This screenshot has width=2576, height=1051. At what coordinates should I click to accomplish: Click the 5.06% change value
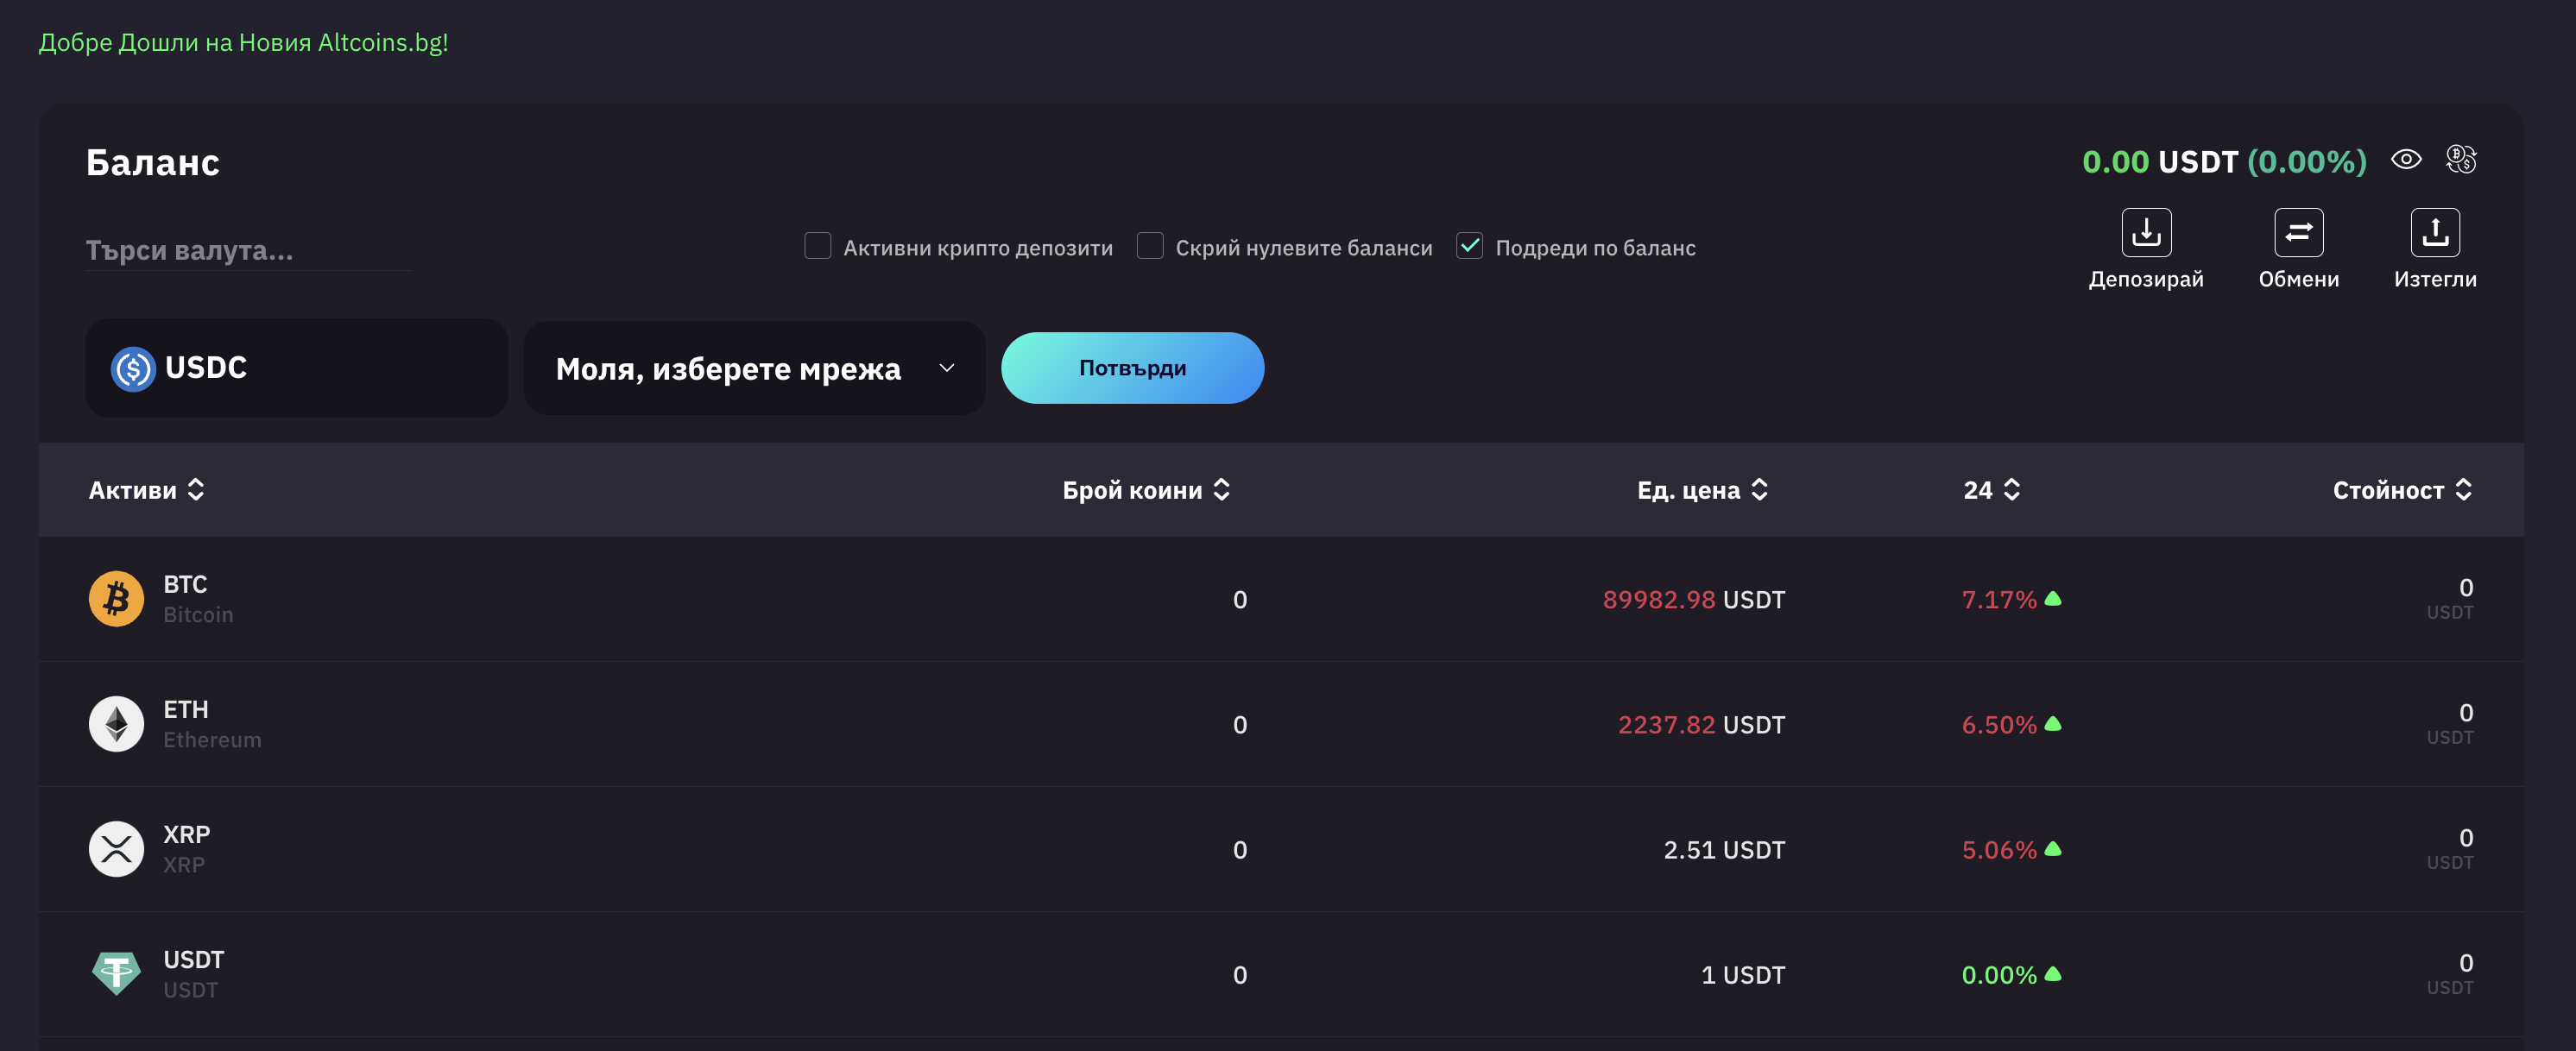tap(1998, 849)
